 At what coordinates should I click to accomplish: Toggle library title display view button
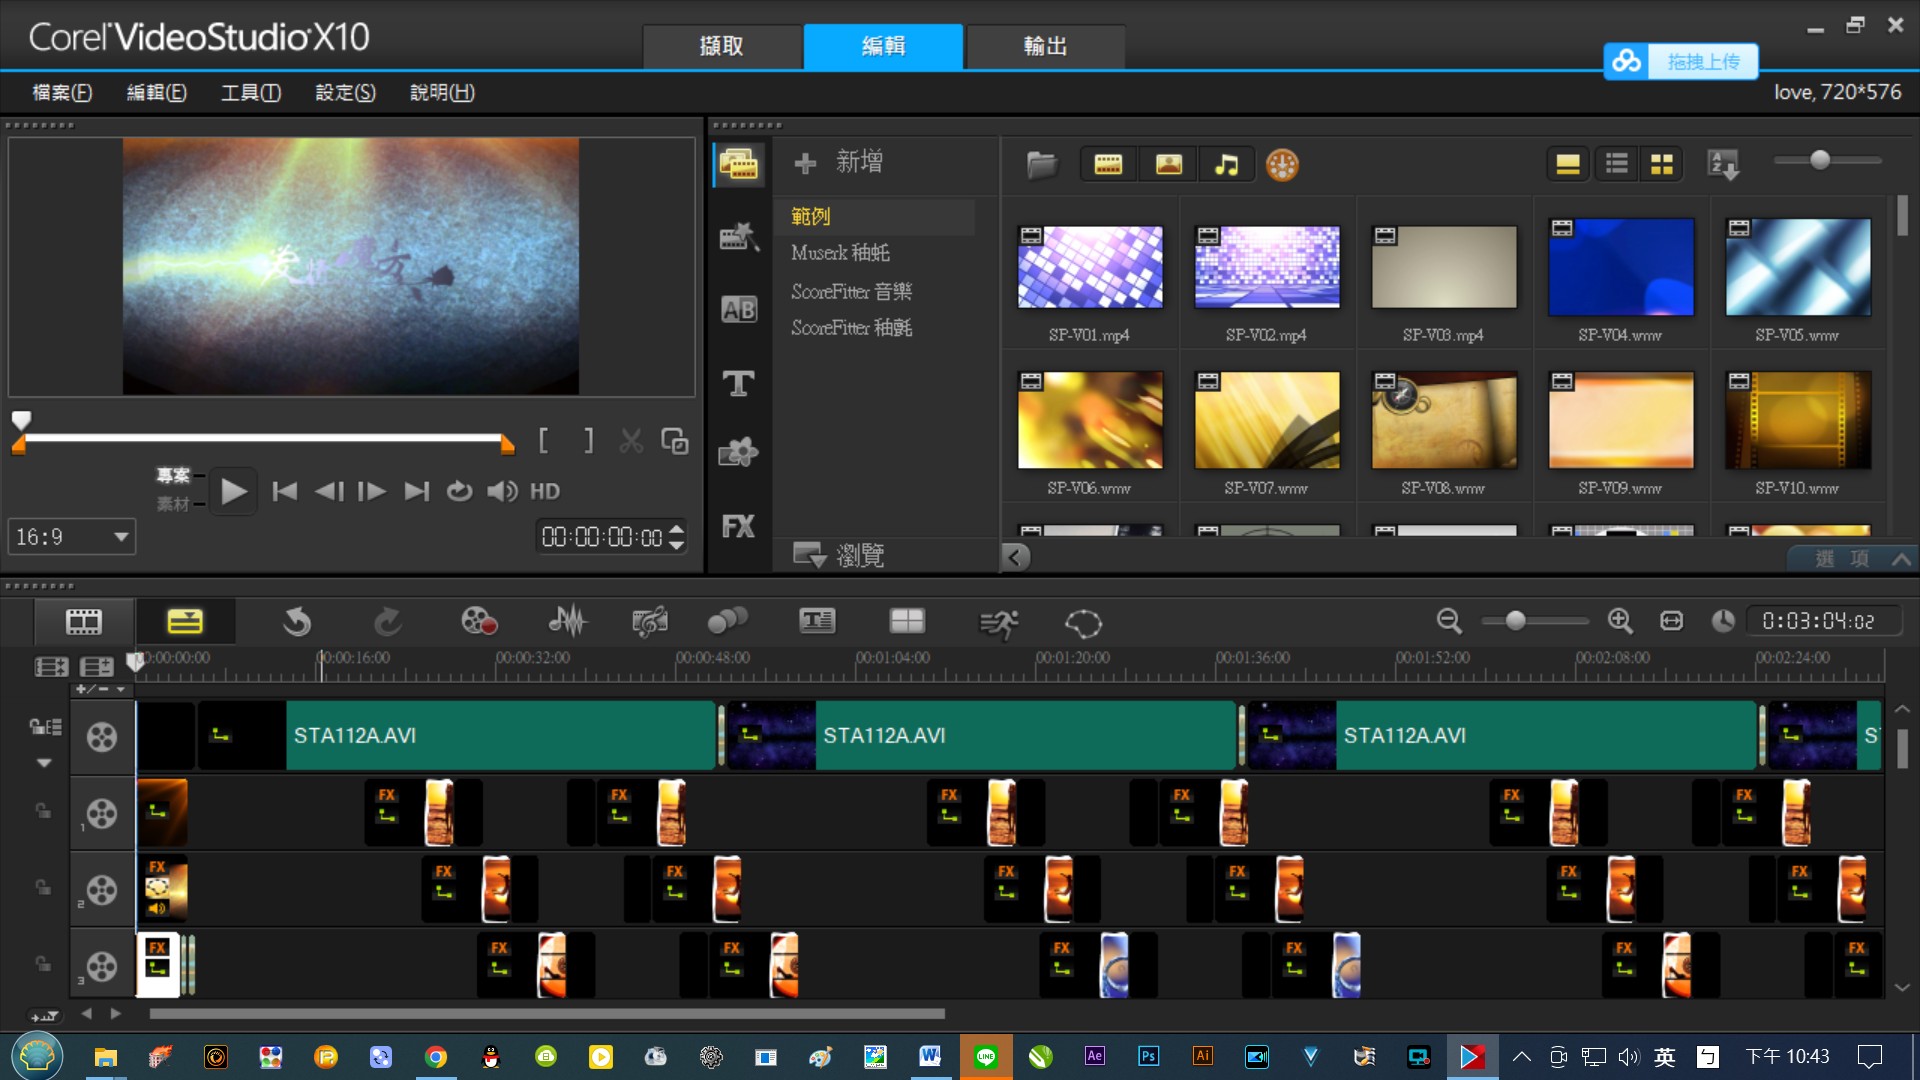[1568, 164]
